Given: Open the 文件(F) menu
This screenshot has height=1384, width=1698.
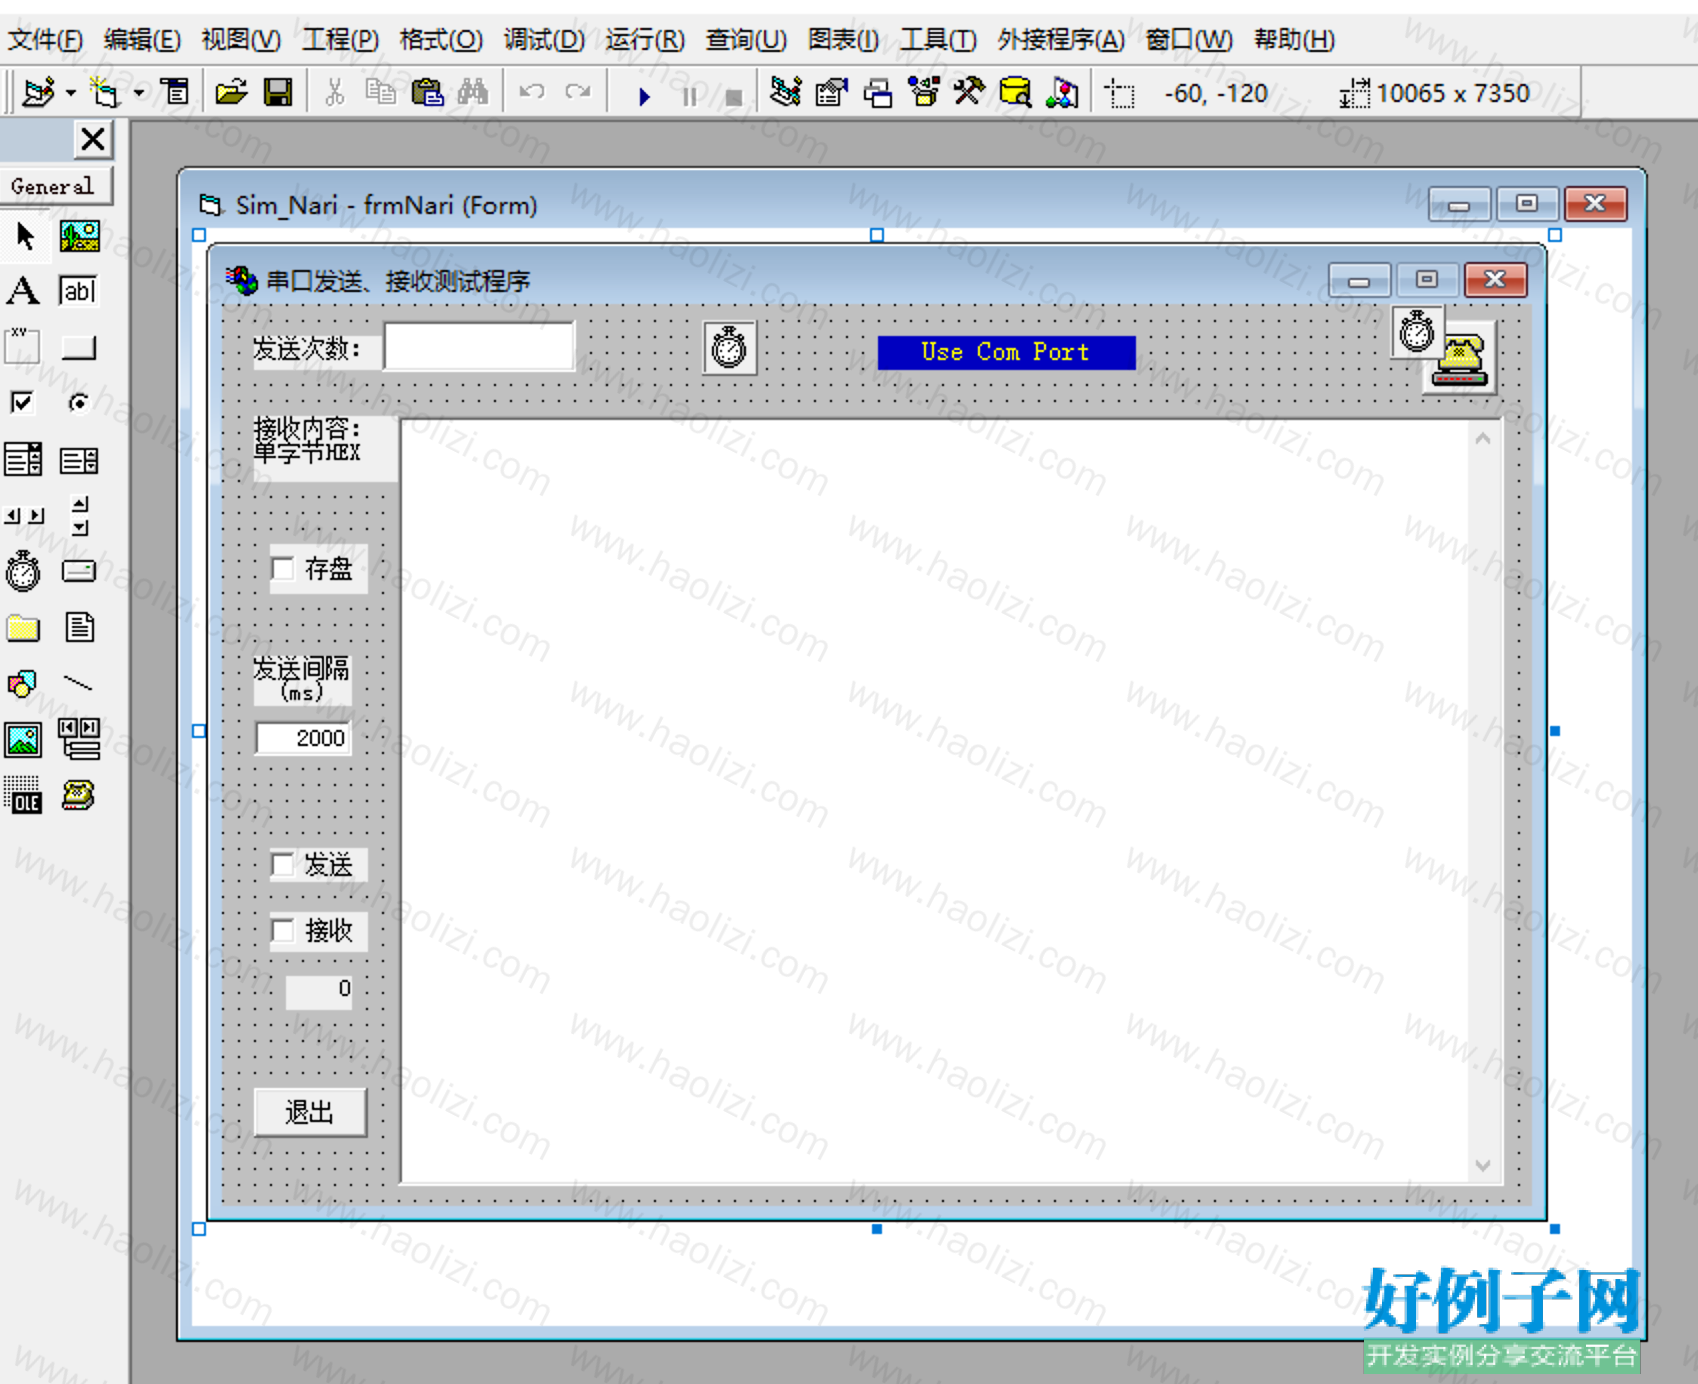Looking at the screenshot, I should [x=45, y=40].
